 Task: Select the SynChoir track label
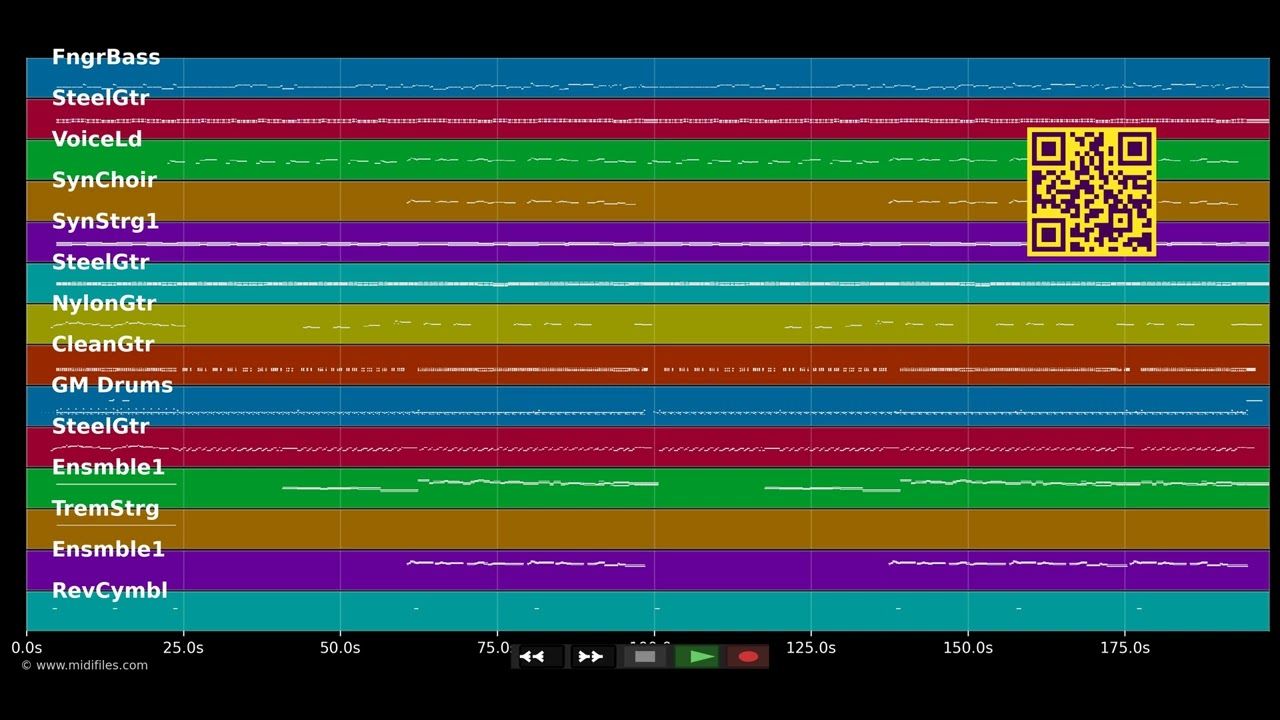(104, 180)
